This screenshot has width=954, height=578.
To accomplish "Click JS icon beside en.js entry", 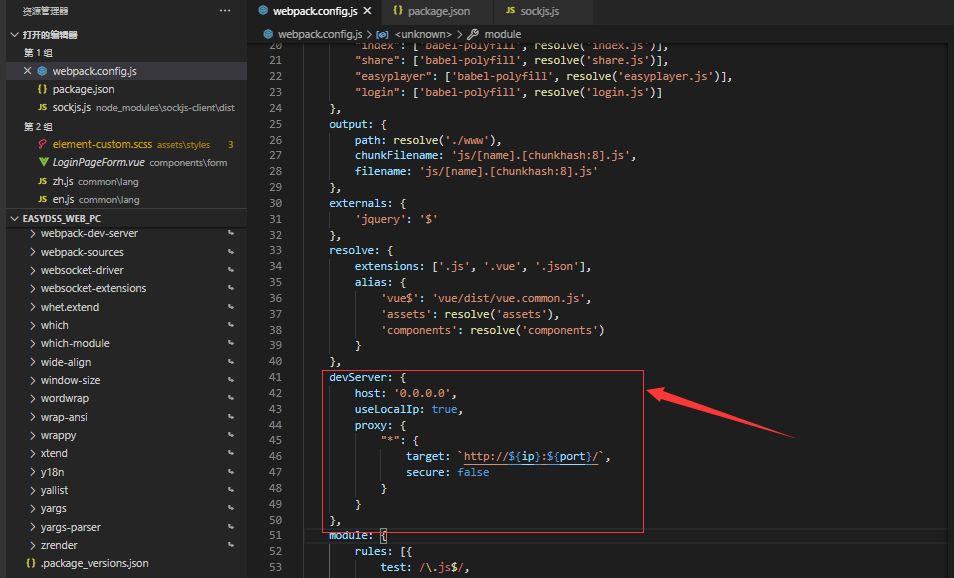I will point(43,199).
